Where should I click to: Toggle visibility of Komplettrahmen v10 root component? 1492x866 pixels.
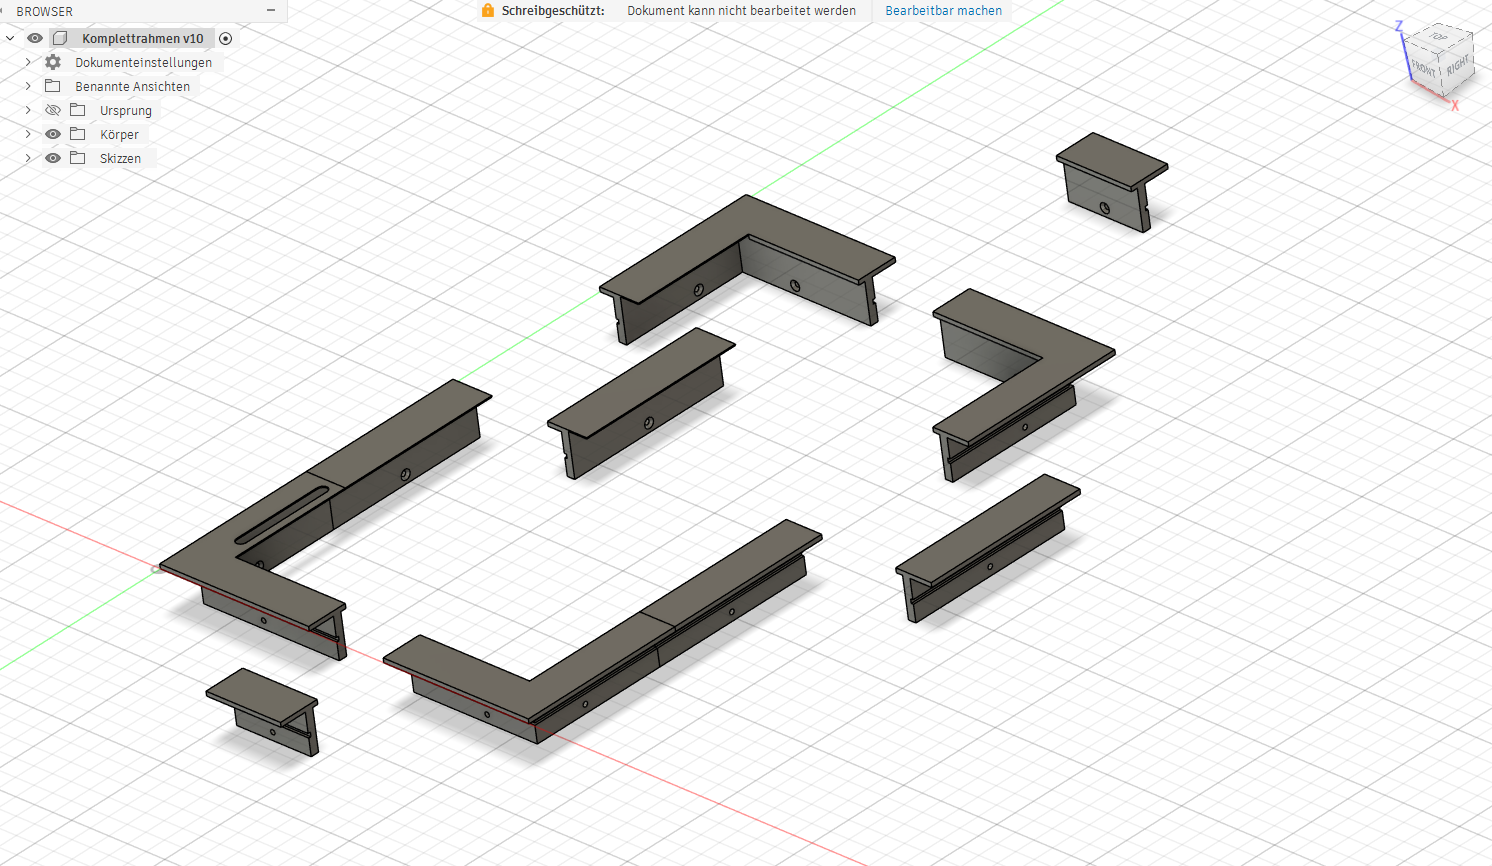pyautogui.click(x=35, y=38)
